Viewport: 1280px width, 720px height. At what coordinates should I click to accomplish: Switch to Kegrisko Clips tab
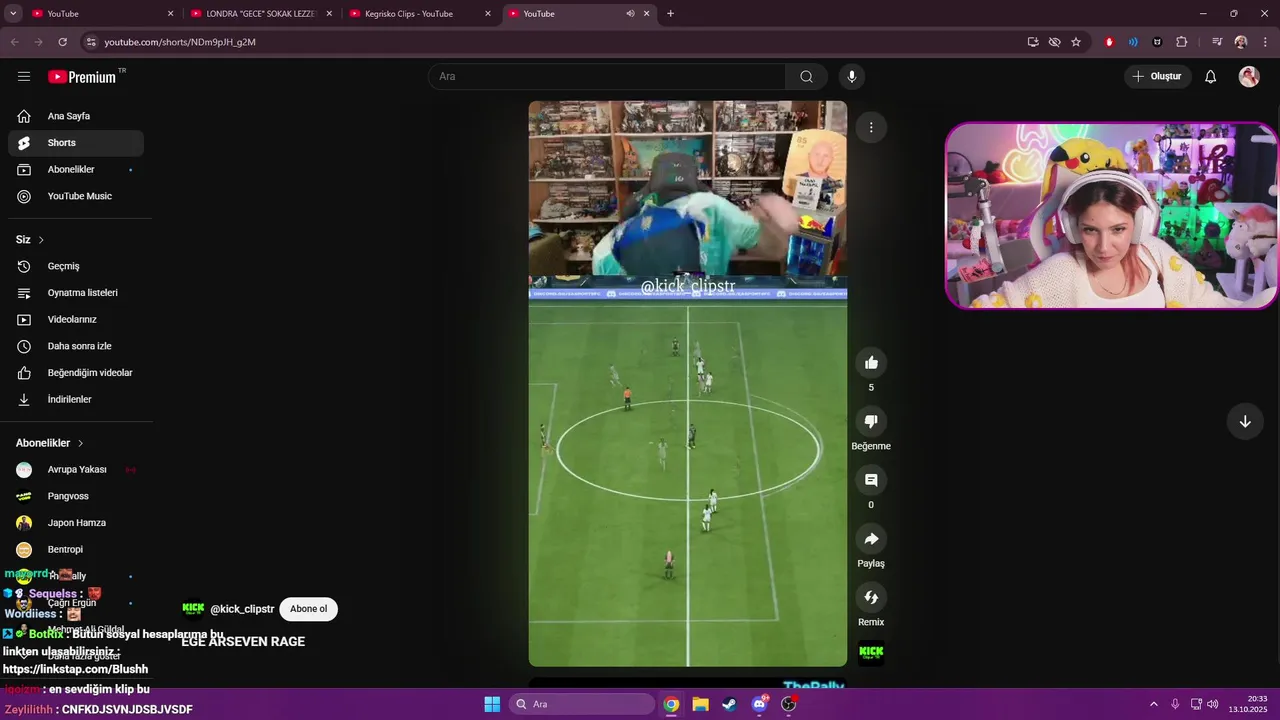click(420, 14)
